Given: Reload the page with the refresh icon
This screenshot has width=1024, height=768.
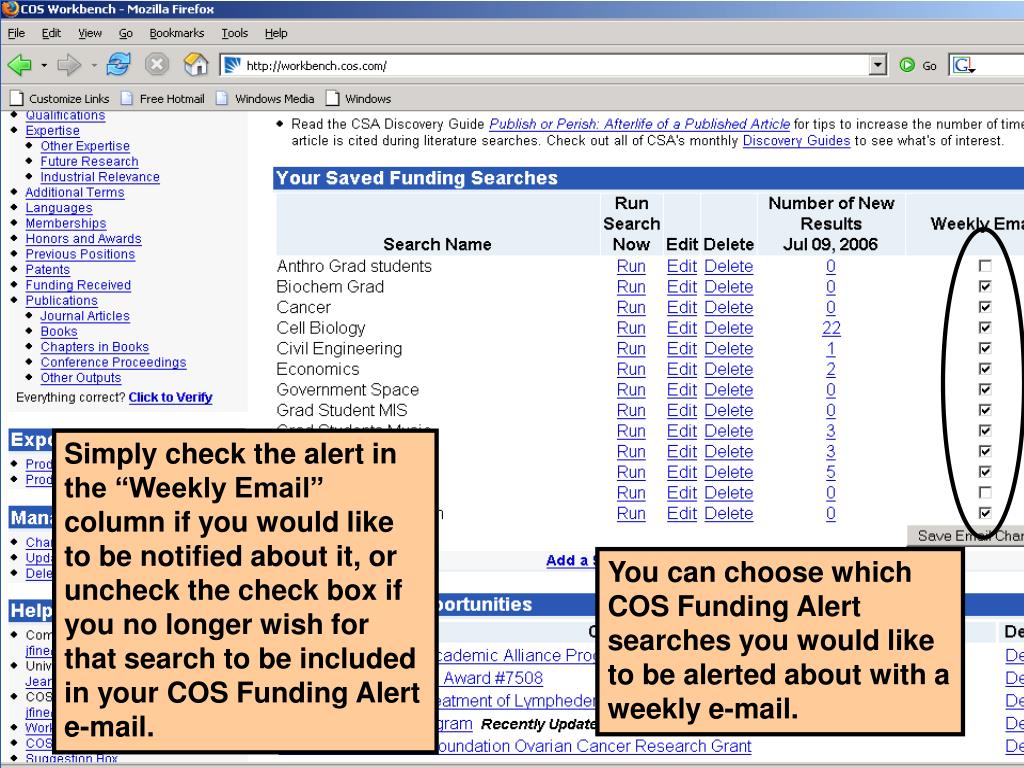Looking at the screenshot, I should (119, 65).
